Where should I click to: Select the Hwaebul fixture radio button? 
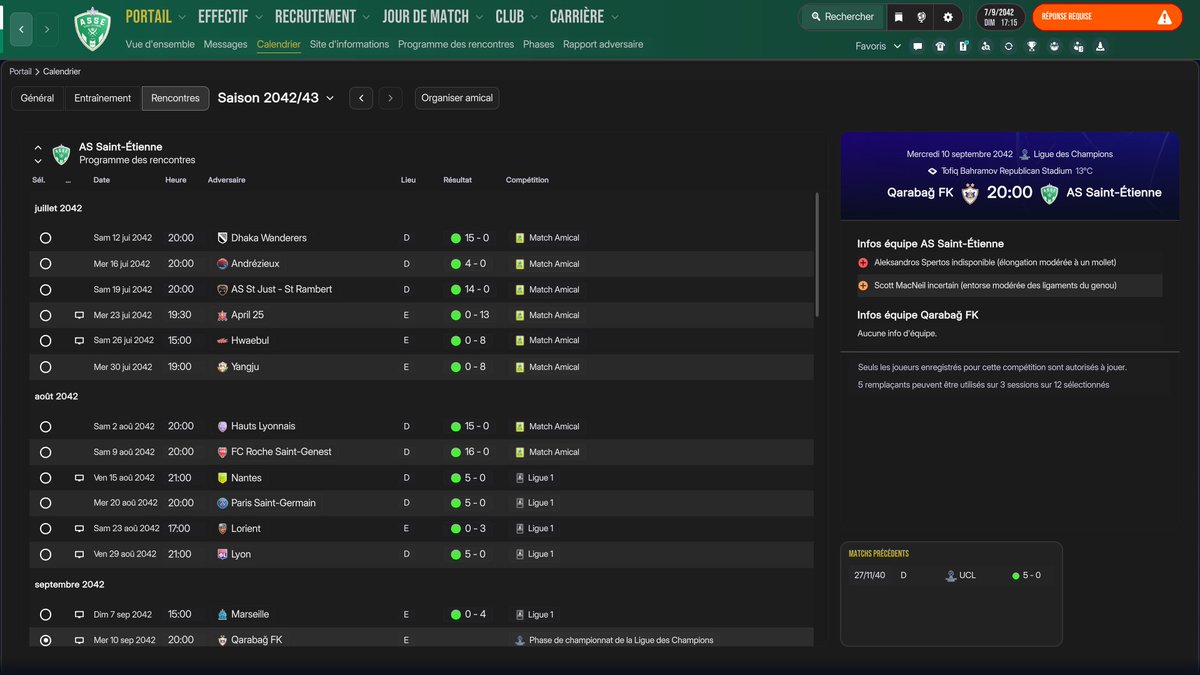(x=45, y=341)
